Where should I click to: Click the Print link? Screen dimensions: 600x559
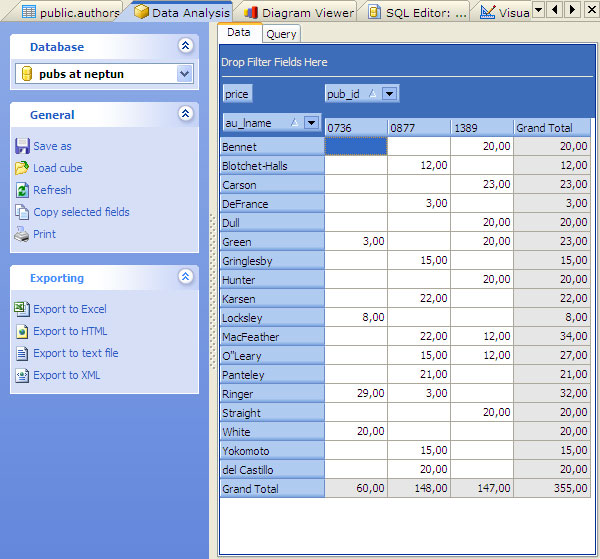click(x=44, y=234)
